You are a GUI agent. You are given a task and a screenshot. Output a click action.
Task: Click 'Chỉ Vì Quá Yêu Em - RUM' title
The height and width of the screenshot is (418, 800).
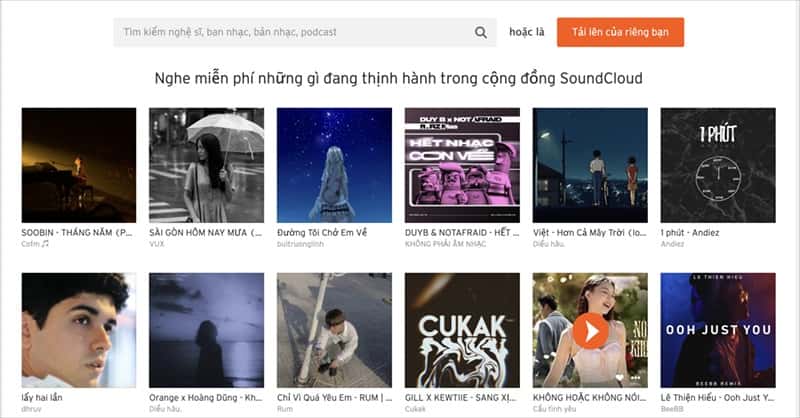click(x=333, y=397)
